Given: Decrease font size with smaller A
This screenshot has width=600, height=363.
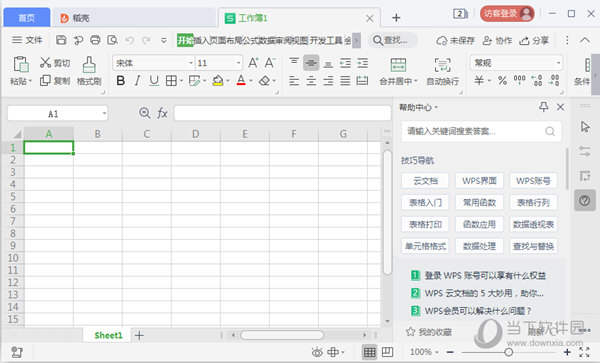Looking at the screenshot, I should click(270, 62).
